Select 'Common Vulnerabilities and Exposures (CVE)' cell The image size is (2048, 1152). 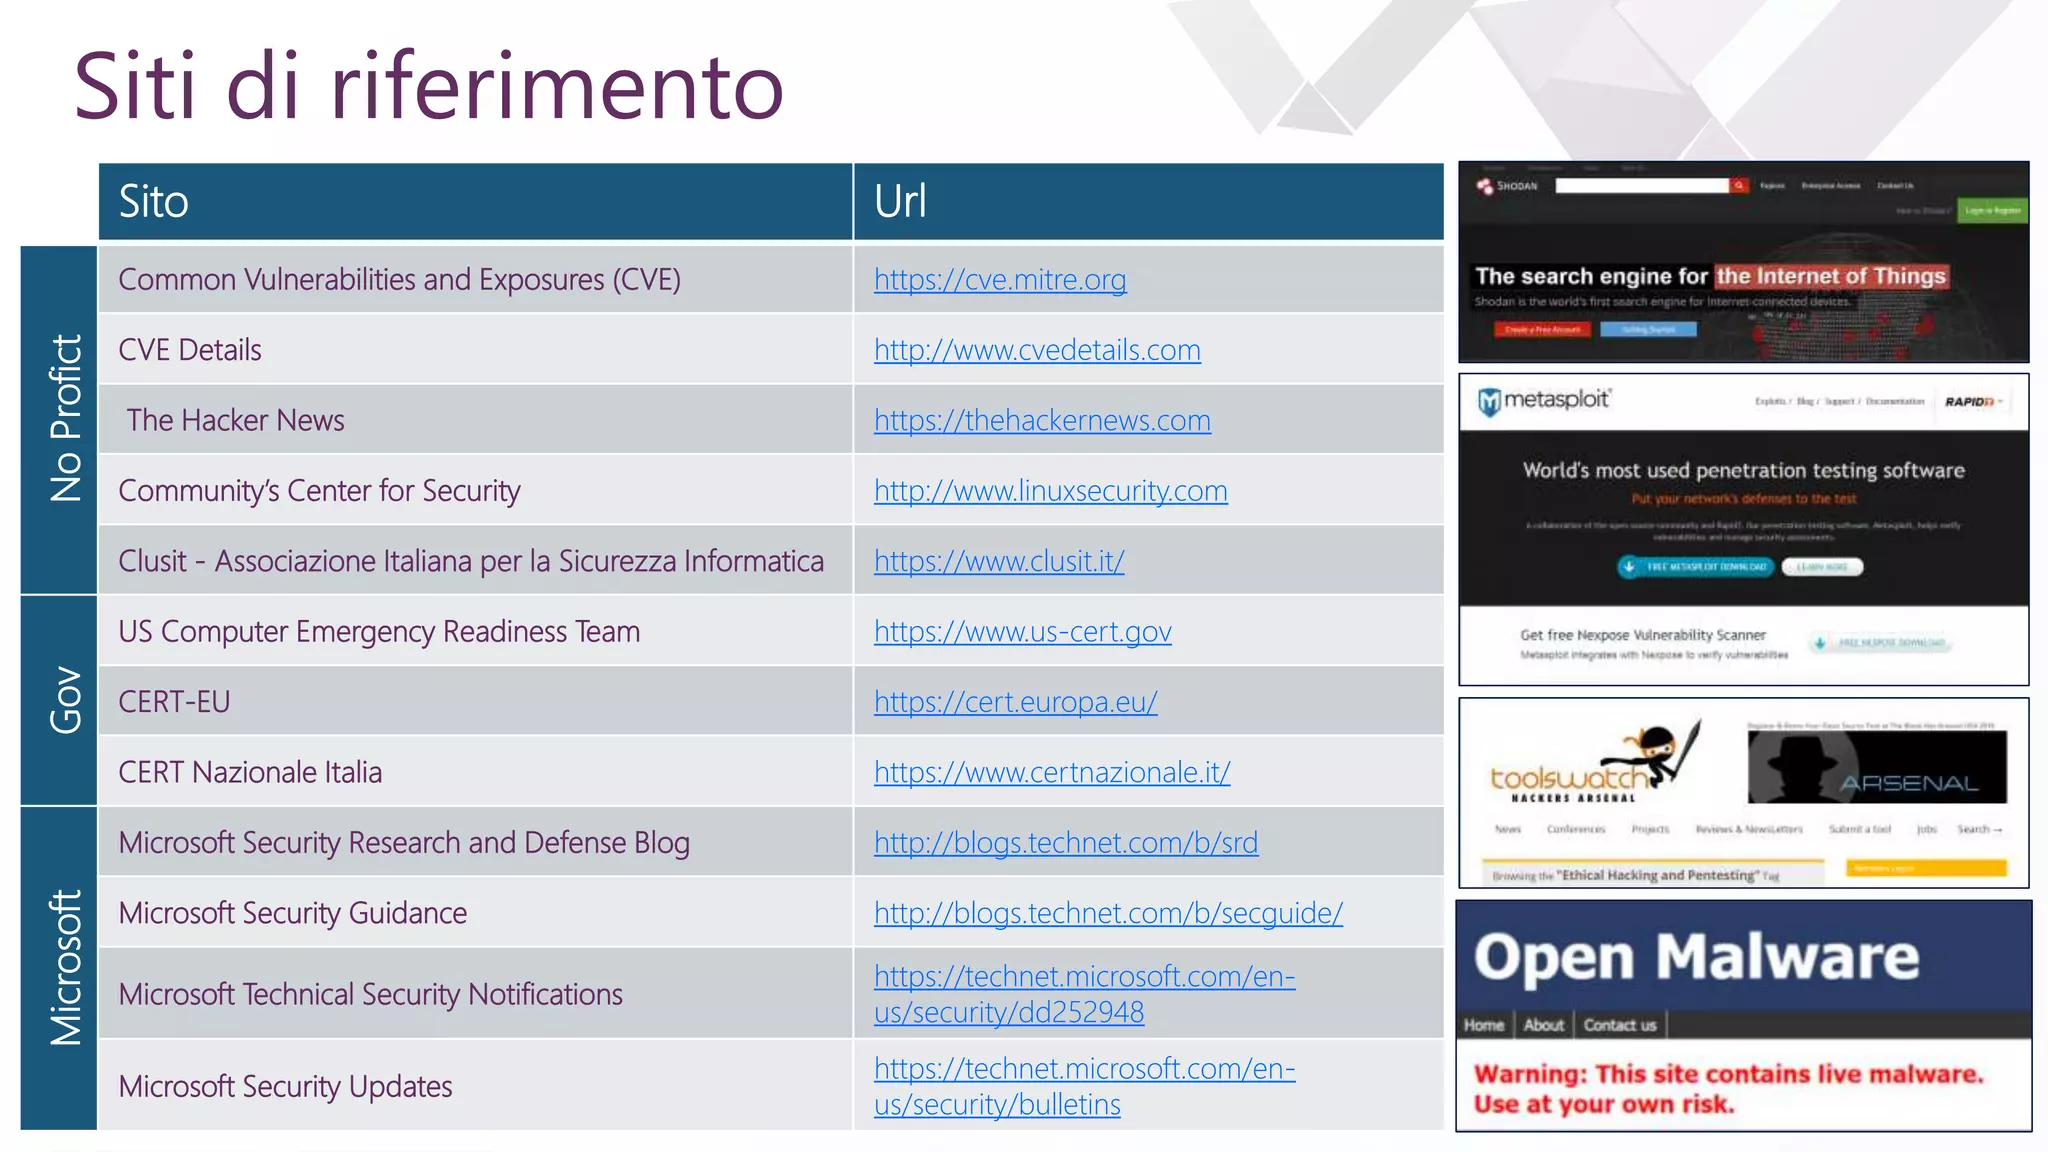pyautogui.click(x=476, y=280)
